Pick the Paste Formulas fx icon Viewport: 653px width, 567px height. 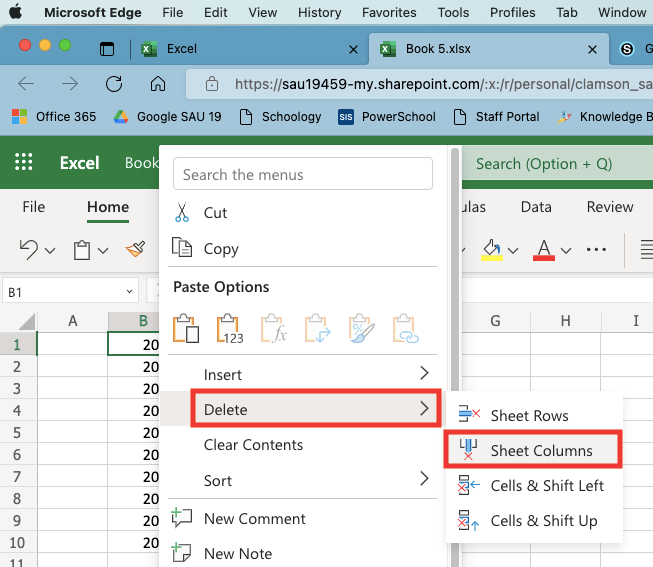[x=274, y=329]
